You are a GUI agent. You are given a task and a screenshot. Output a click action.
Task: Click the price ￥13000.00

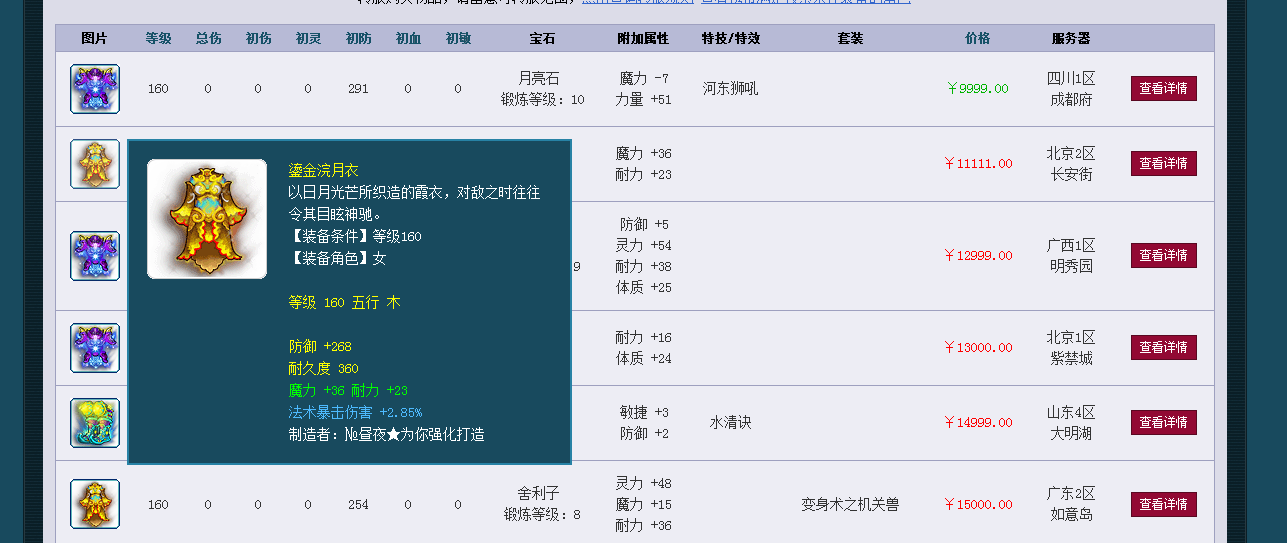pyautogui.click(x=977, y=347)
